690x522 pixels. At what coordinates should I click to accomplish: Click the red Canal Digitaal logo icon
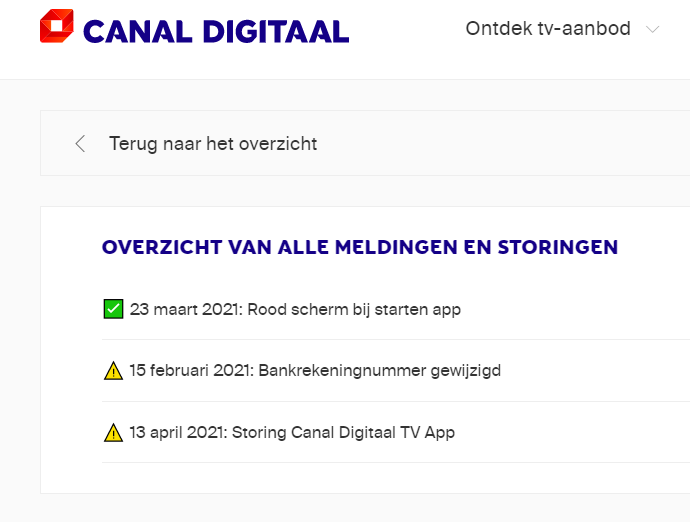point(57,27)
